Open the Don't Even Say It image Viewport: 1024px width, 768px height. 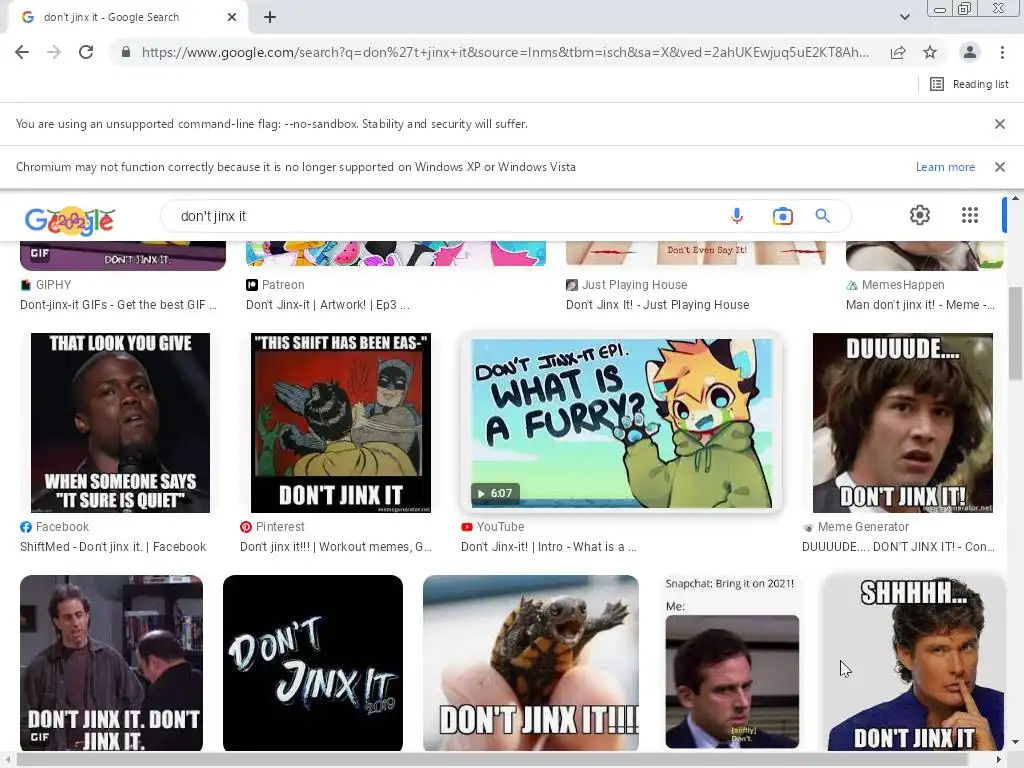[x=696, y=253]
